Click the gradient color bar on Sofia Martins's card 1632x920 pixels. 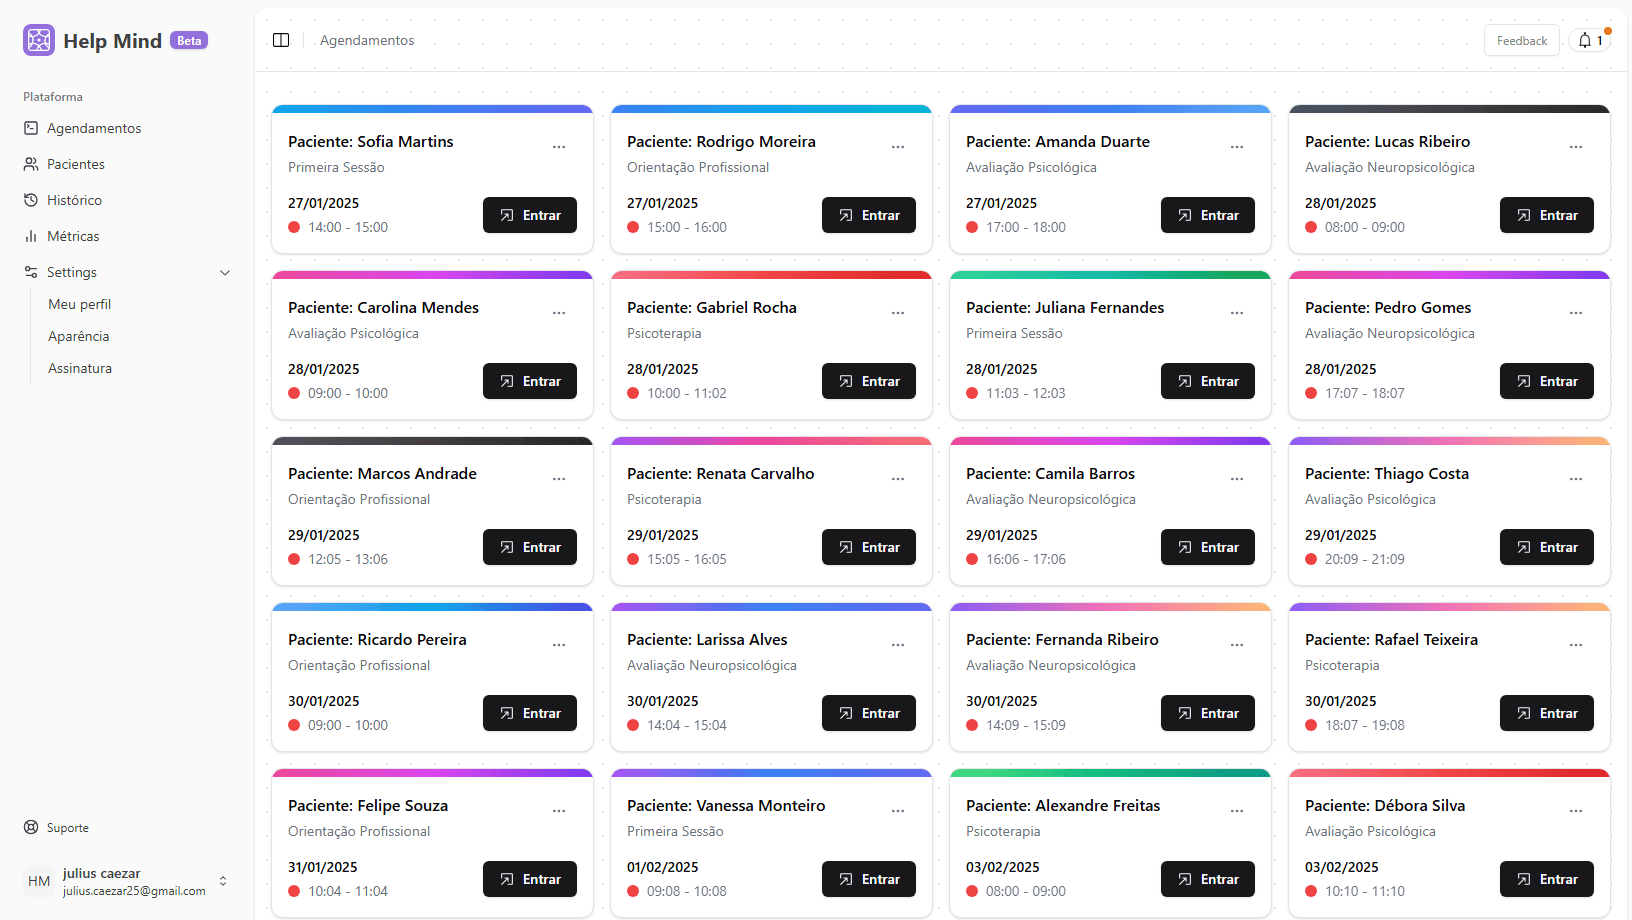point(432,107)
